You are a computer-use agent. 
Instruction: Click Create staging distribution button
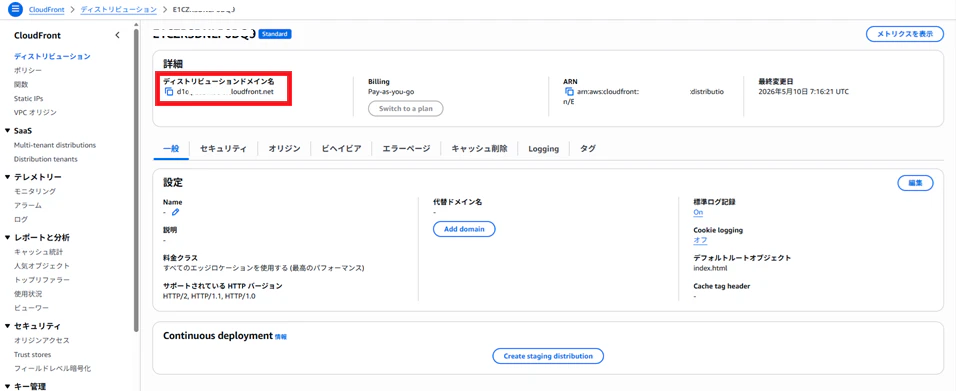pos(548,356)
